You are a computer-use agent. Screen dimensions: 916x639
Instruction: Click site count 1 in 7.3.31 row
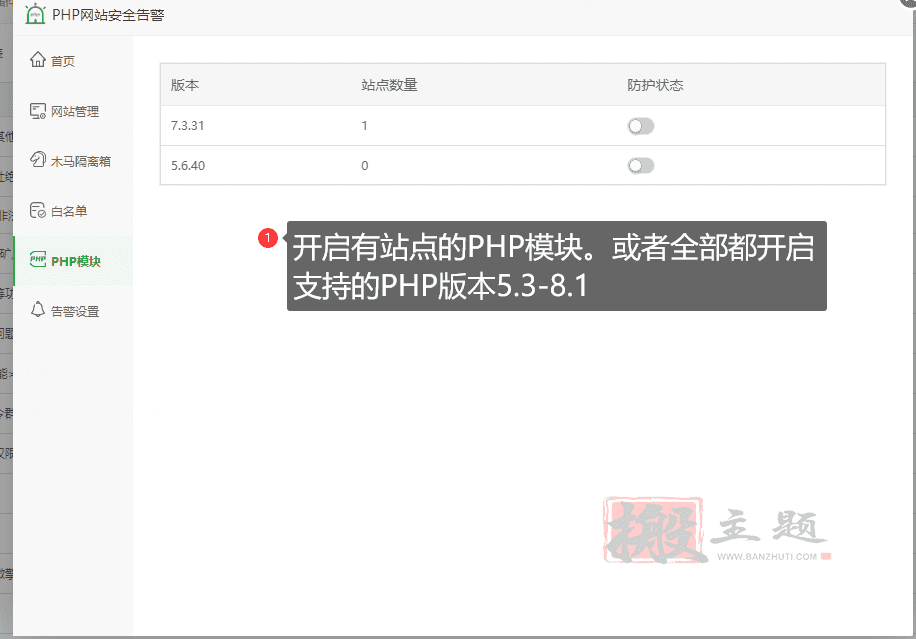[x=365, y=126]
